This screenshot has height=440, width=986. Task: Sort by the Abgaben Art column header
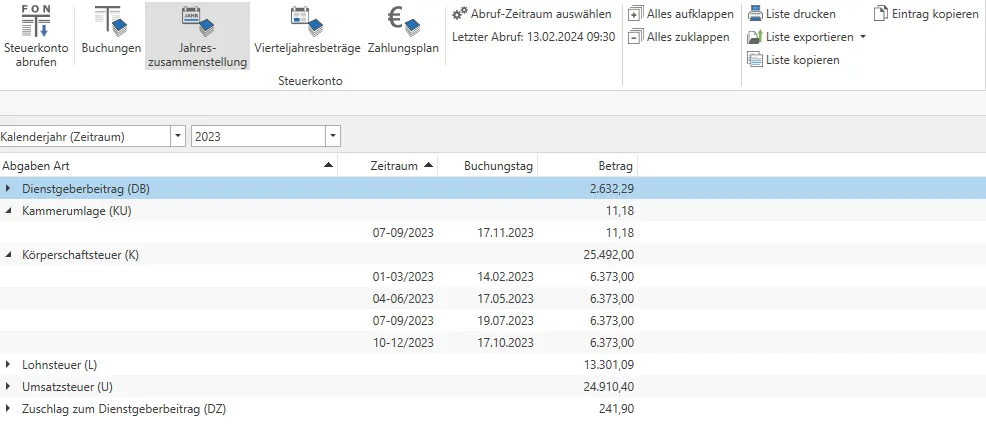coord(169,165)
